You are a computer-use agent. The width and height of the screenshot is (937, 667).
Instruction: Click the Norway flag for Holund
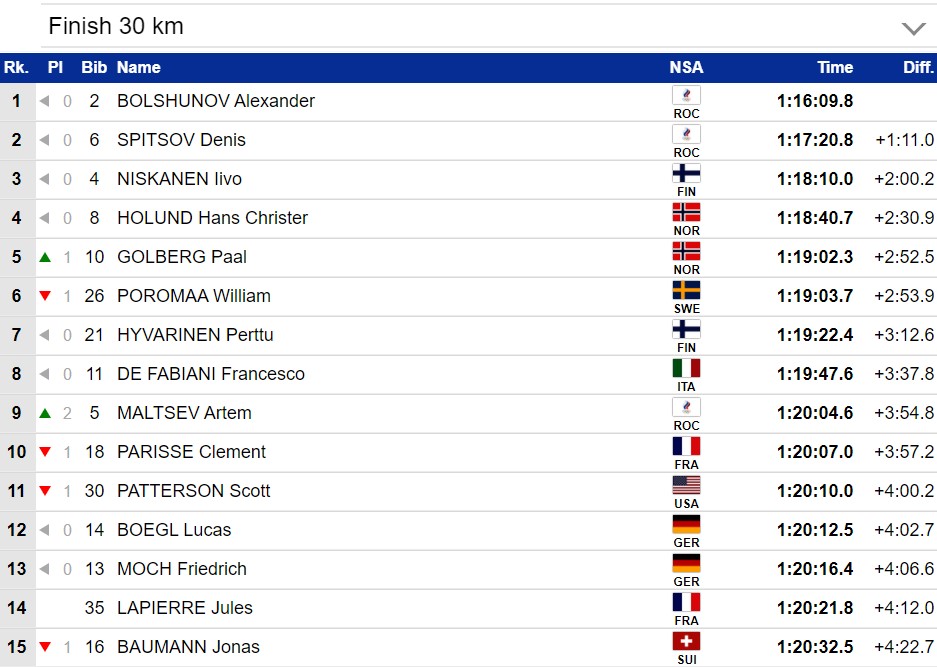coord(686,213)
